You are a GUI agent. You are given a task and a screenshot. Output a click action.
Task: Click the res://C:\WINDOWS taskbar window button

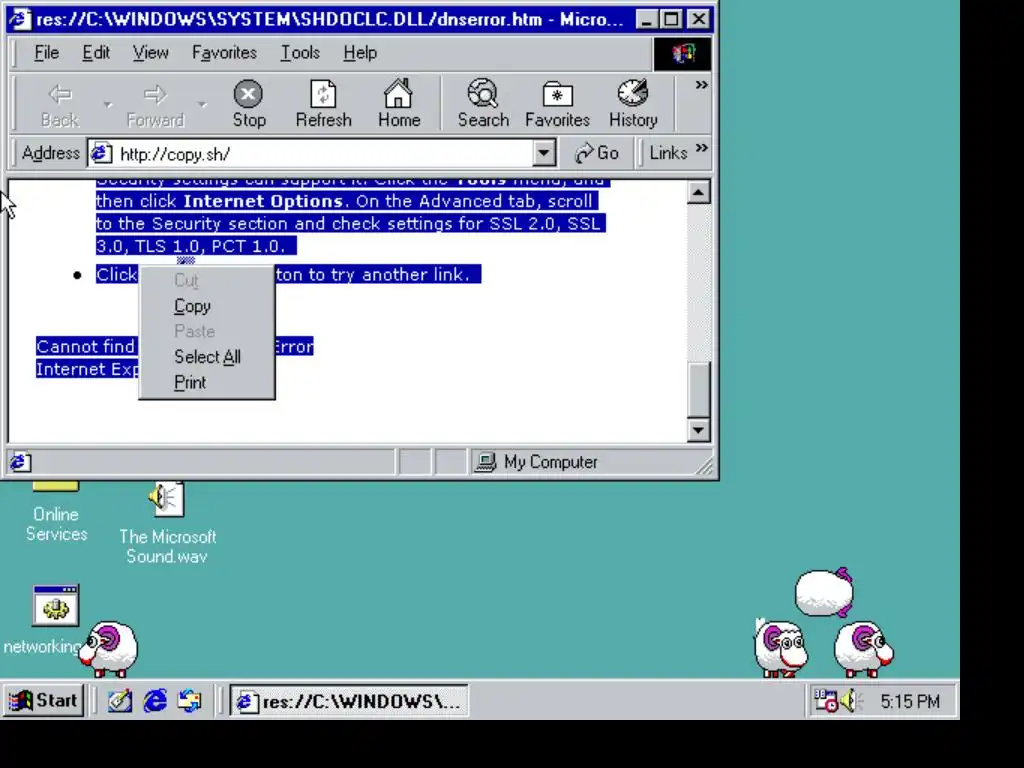tap(349, 701)
